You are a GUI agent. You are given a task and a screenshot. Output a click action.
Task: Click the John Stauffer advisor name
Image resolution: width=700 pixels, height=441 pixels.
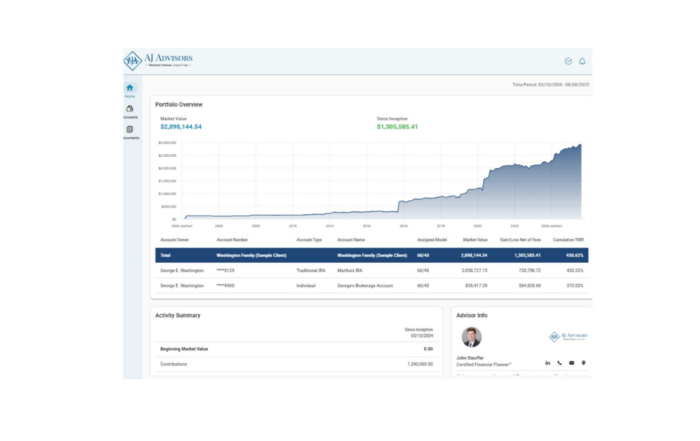pos(470,358)
